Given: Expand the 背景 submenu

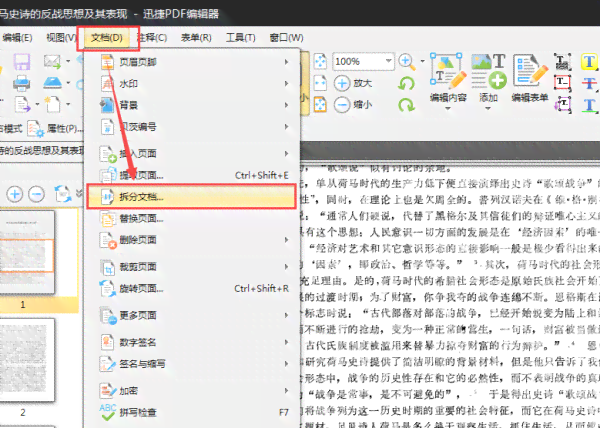Looking at the screenshot, I should point(191,105).
